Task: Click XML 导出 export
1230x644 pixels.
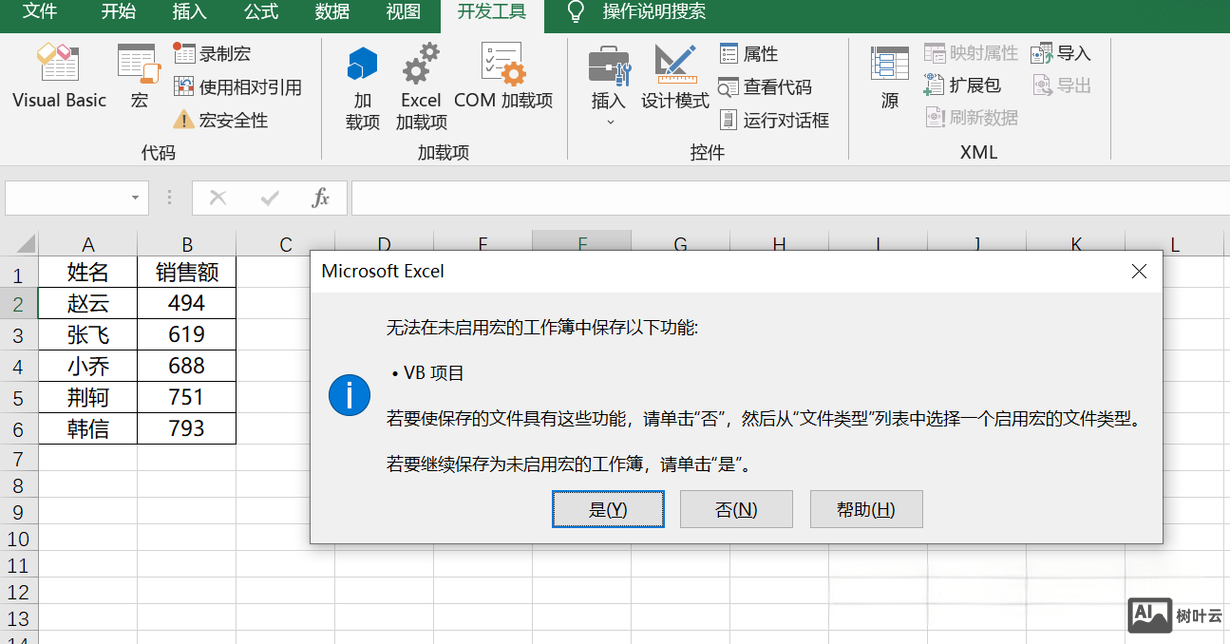Action: tap(1061, 85)
